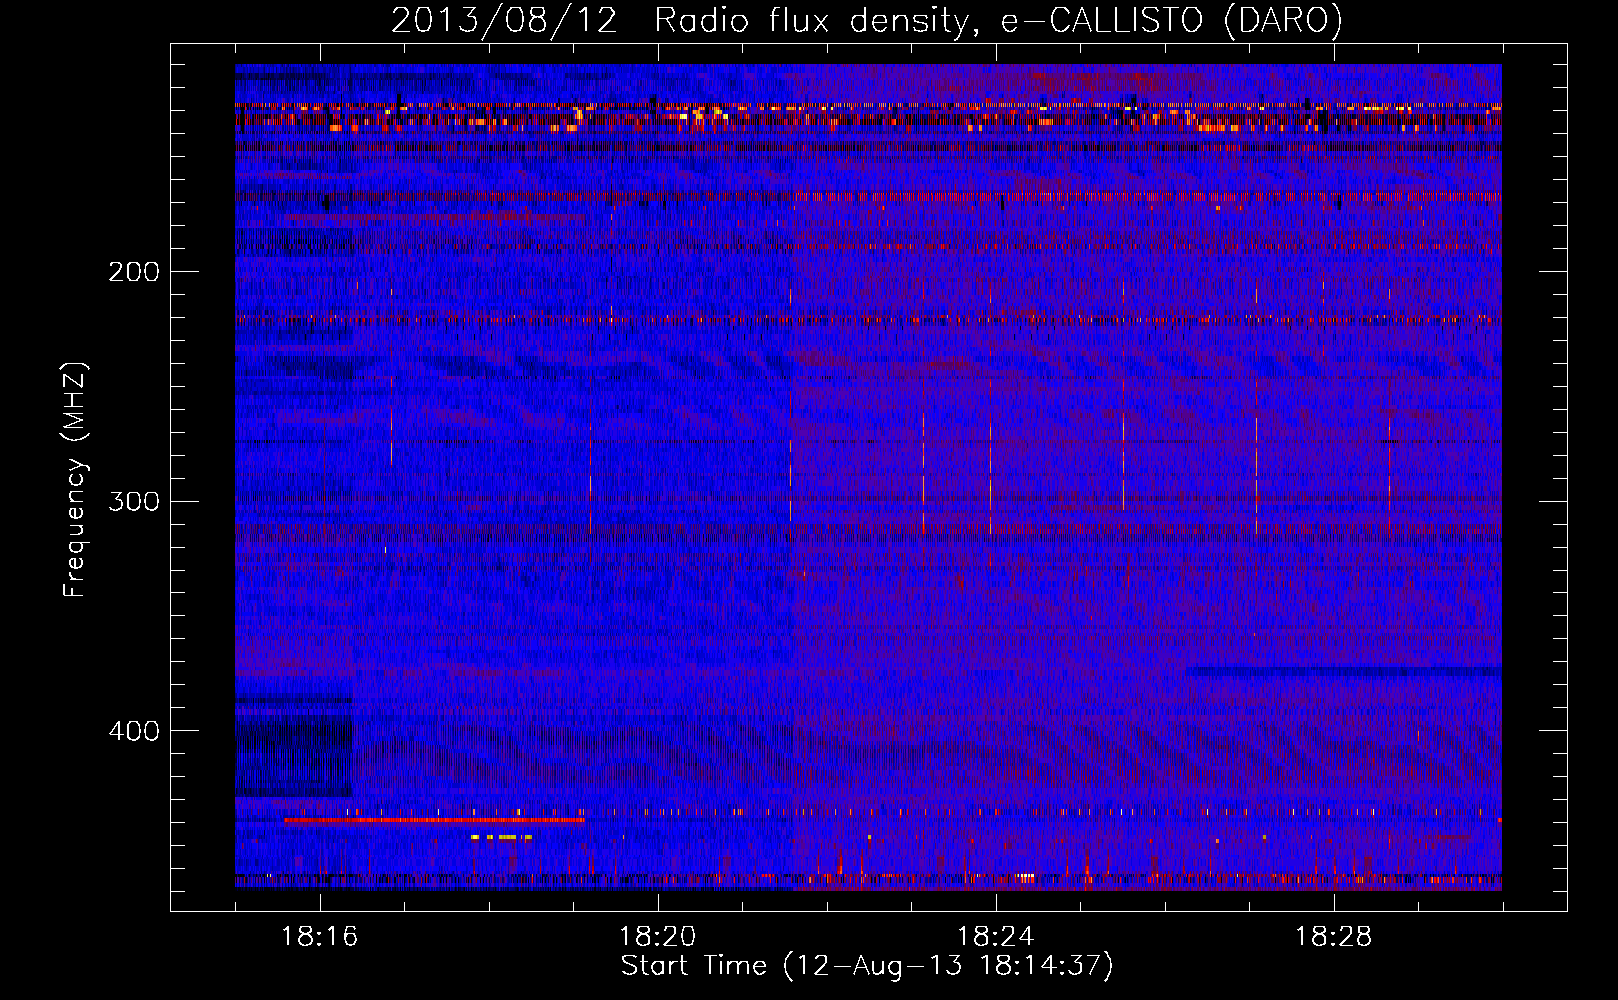Click the plot title '2013/08/12 Radio flux density, e-CALLISTO (DARO)'
The image size is (1618, 1000).
point(866,21)
